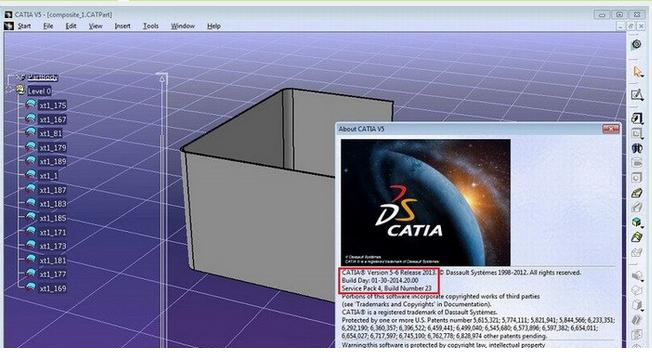The width and height of the screenshot is (652, 361).
Task: Open the View menu
Action: point(95,26)
